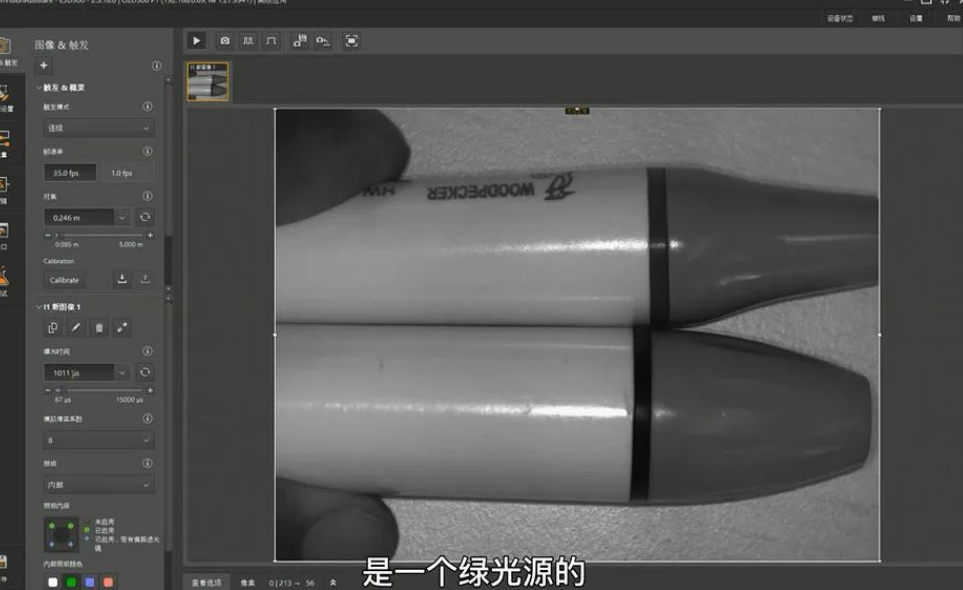The image size is (963, 590).
Task: Click the delete trash icon for image 1
Action: pos(99,328)
